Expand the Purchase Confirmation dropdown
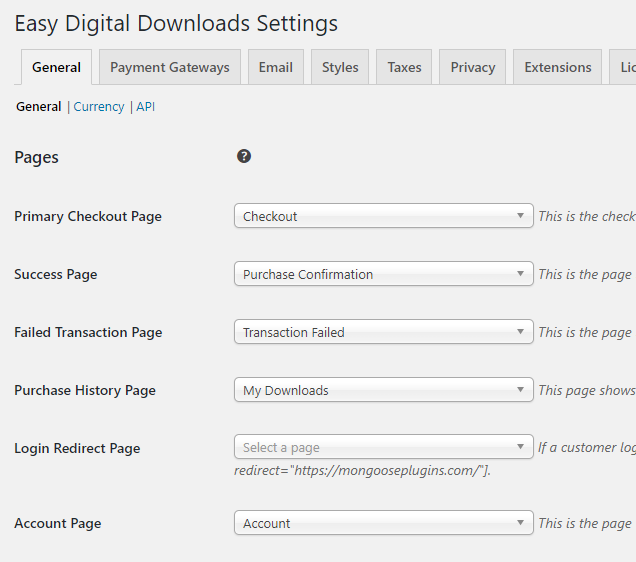This screenshot has width=636, height=562. 384,274
